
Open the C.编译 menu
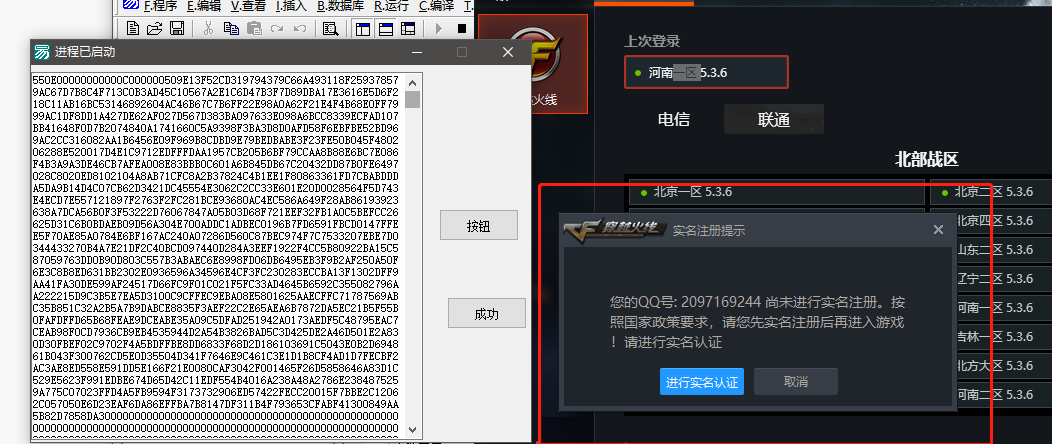[436, 6]
